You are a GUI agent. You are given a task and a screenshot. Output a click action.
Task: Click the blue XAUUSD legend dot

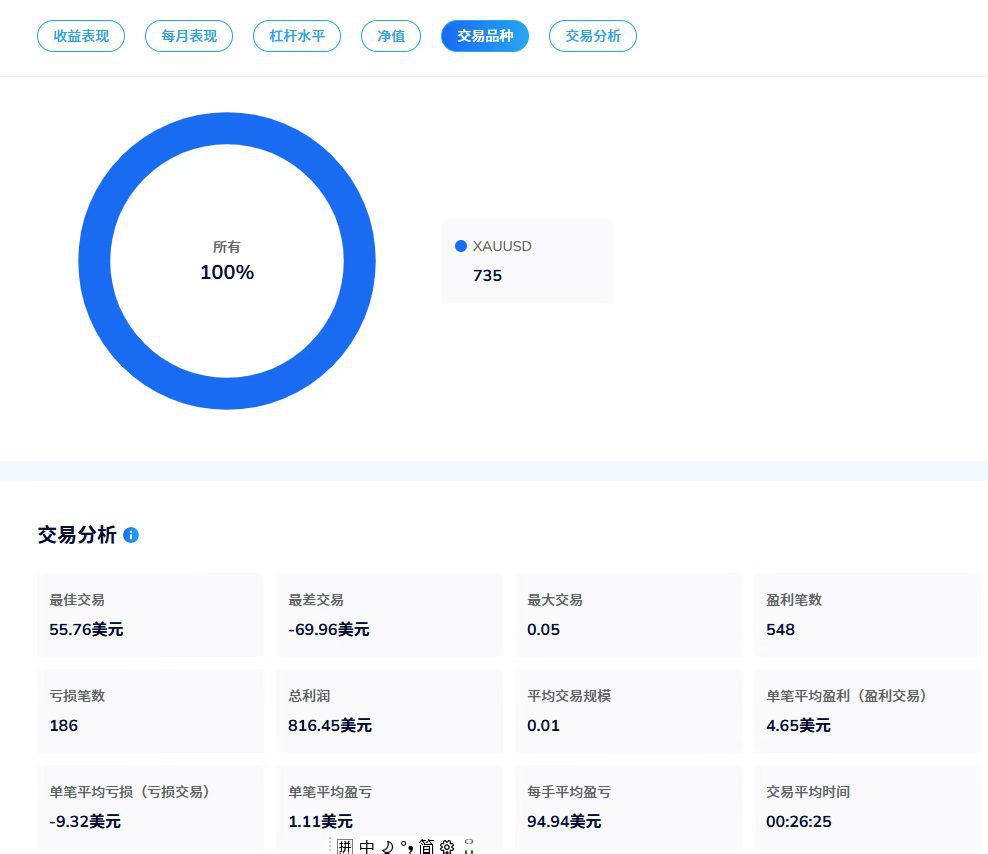[x=461, y=246]
